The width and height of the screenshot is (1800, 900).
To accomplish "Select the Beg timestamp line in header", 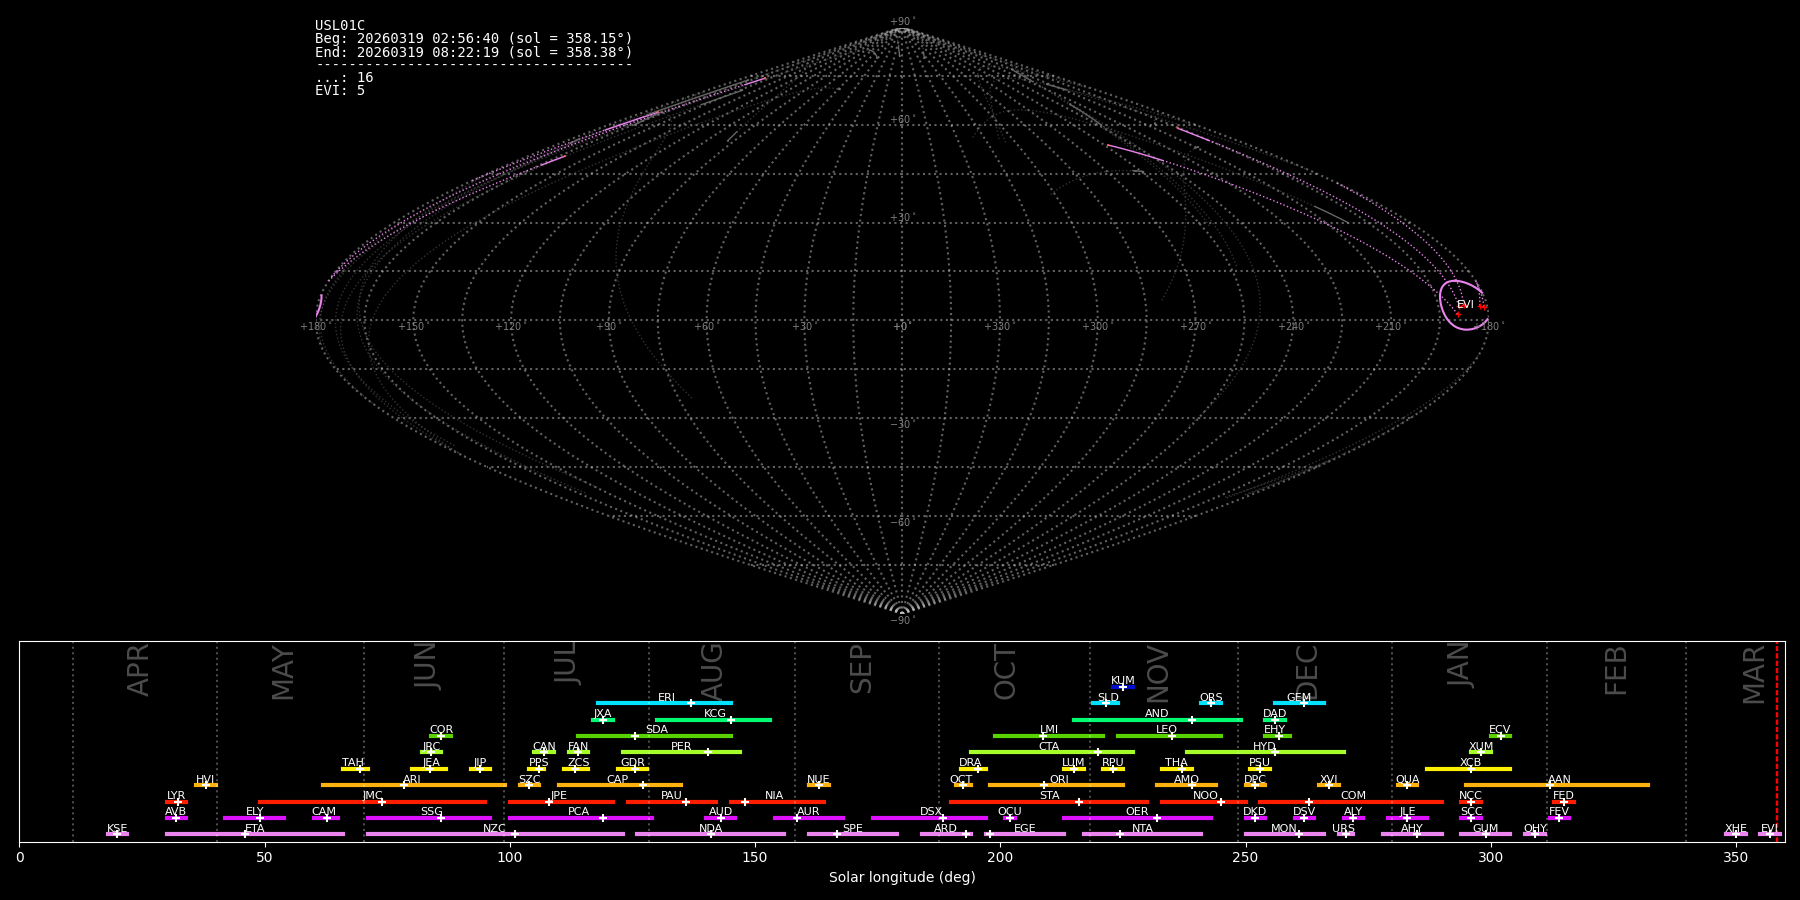I will pos(474,39).
